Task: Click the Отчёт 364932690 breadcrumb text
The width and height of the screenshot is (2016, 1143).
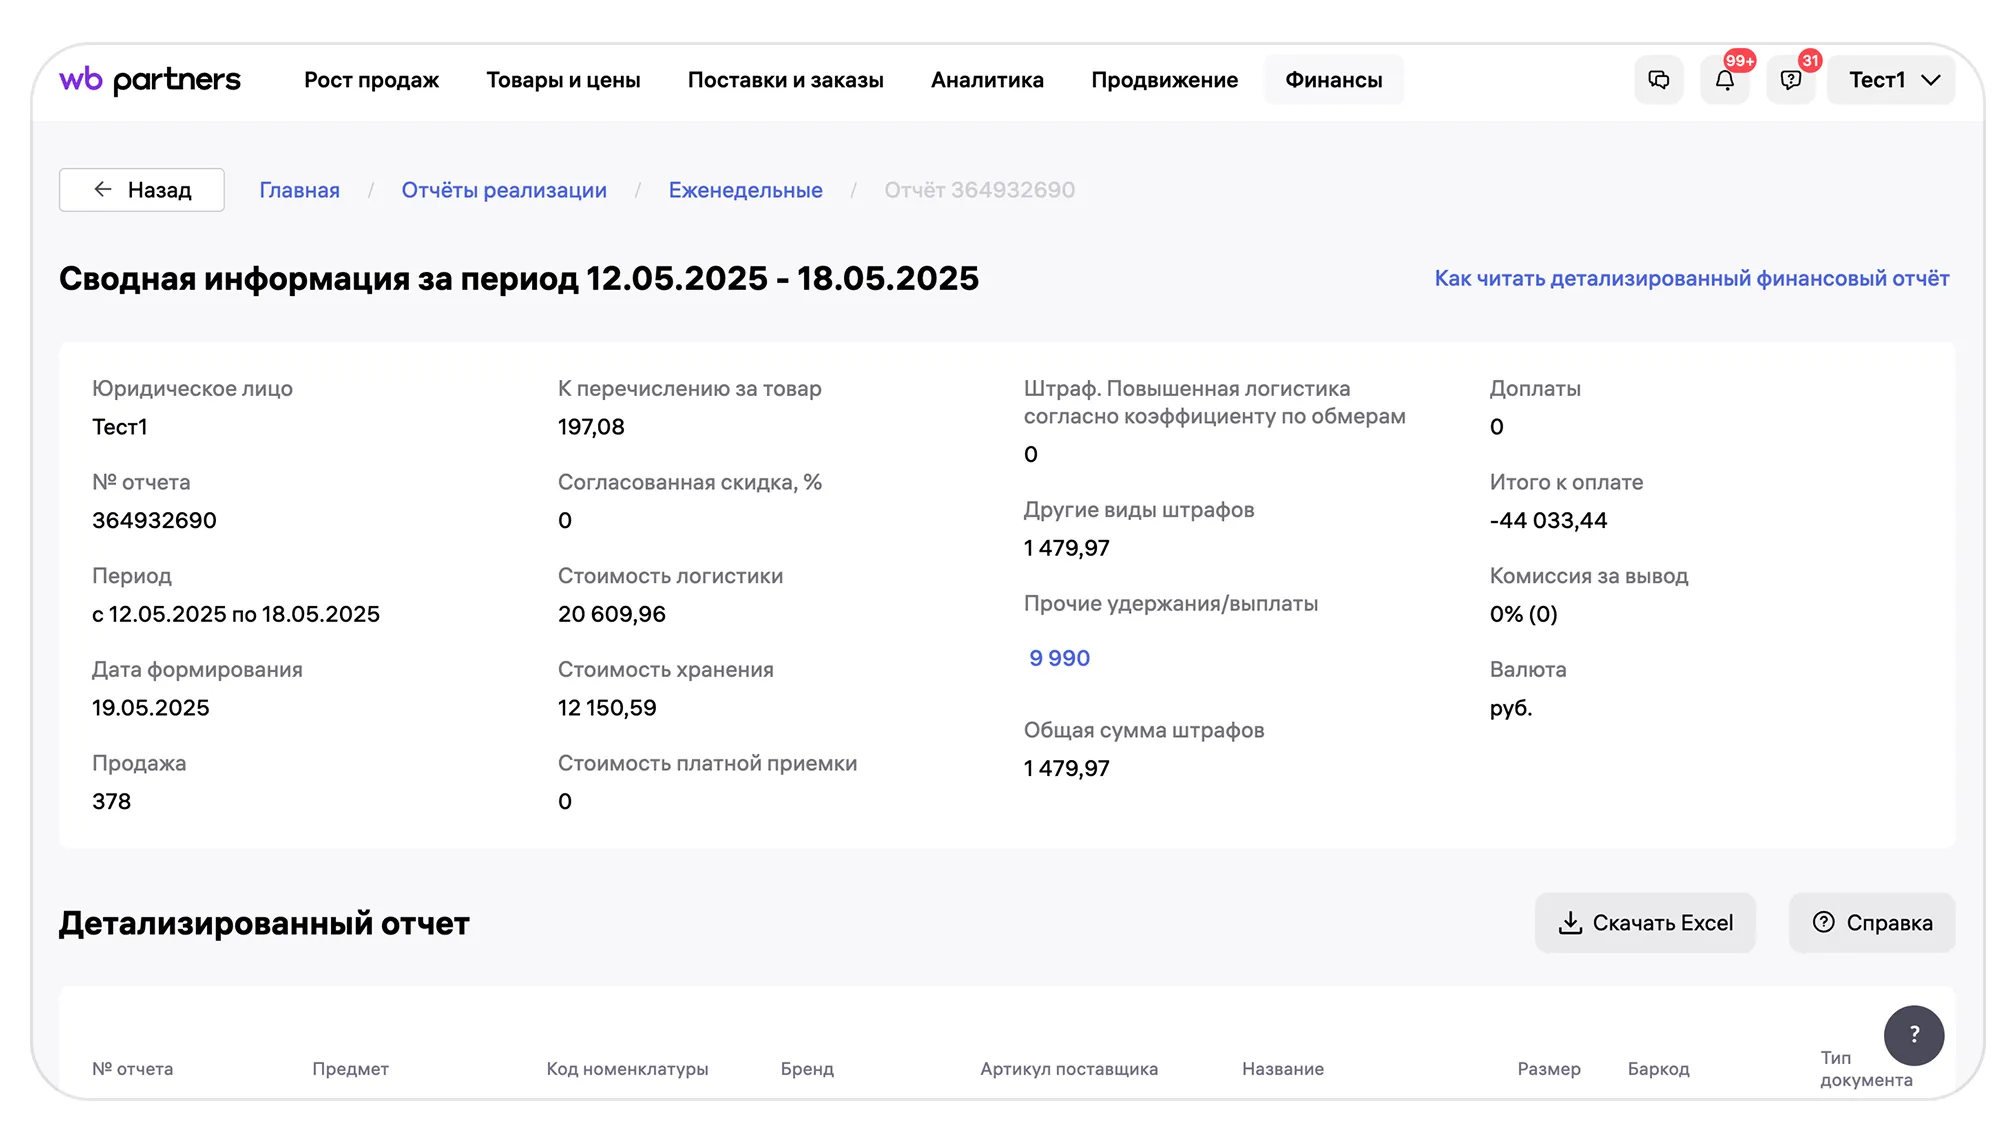Action: [980, 190]
